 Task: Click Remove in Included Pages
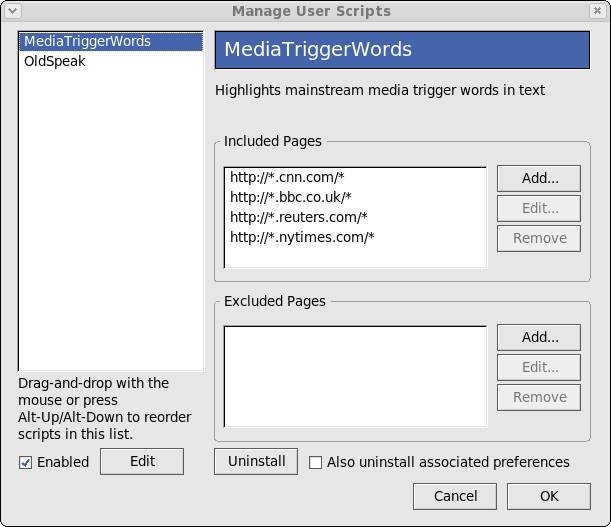[x=539, y=238]
